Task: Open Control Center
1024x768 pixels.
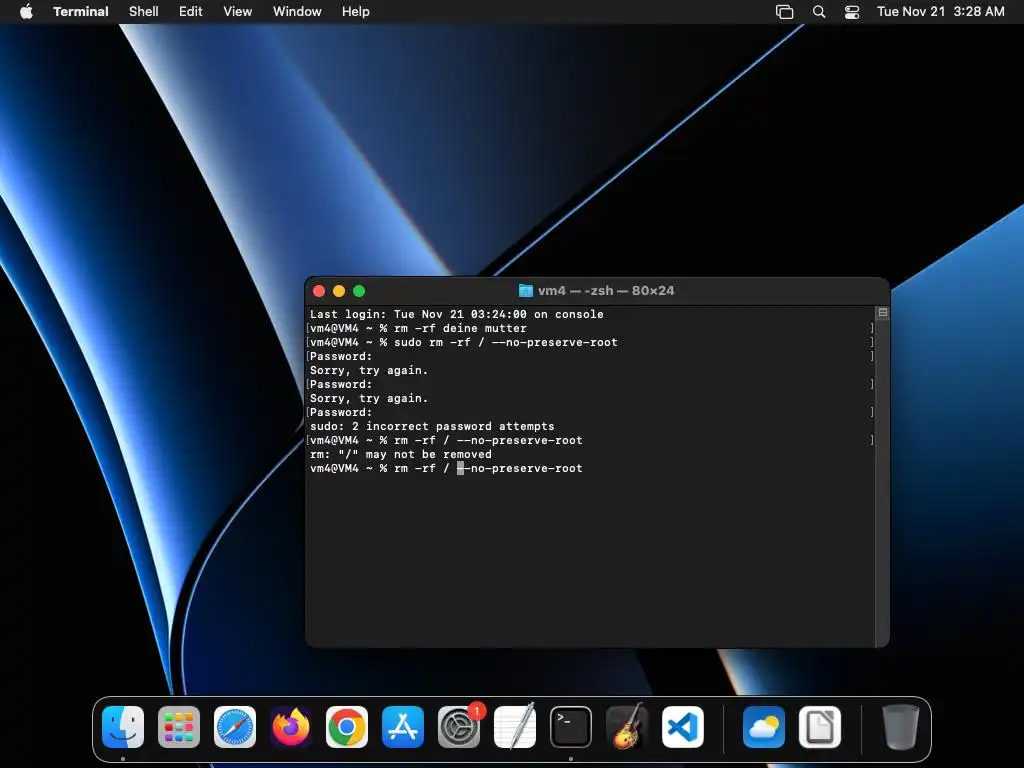Action: coord(852,12)
